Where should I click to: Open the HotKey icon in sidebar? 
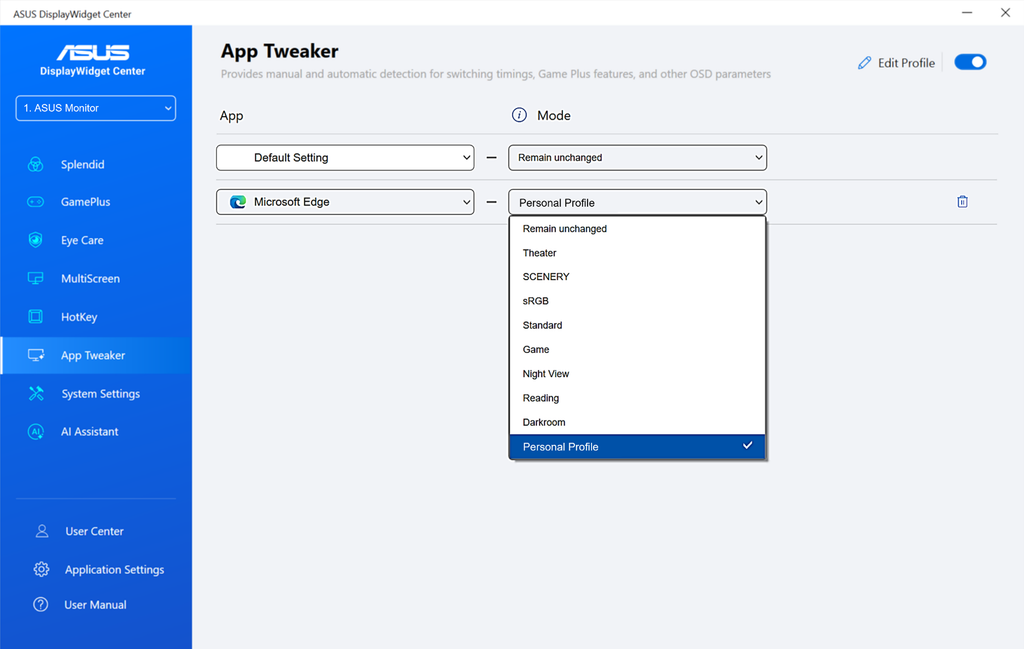click(x=35, y=317)
